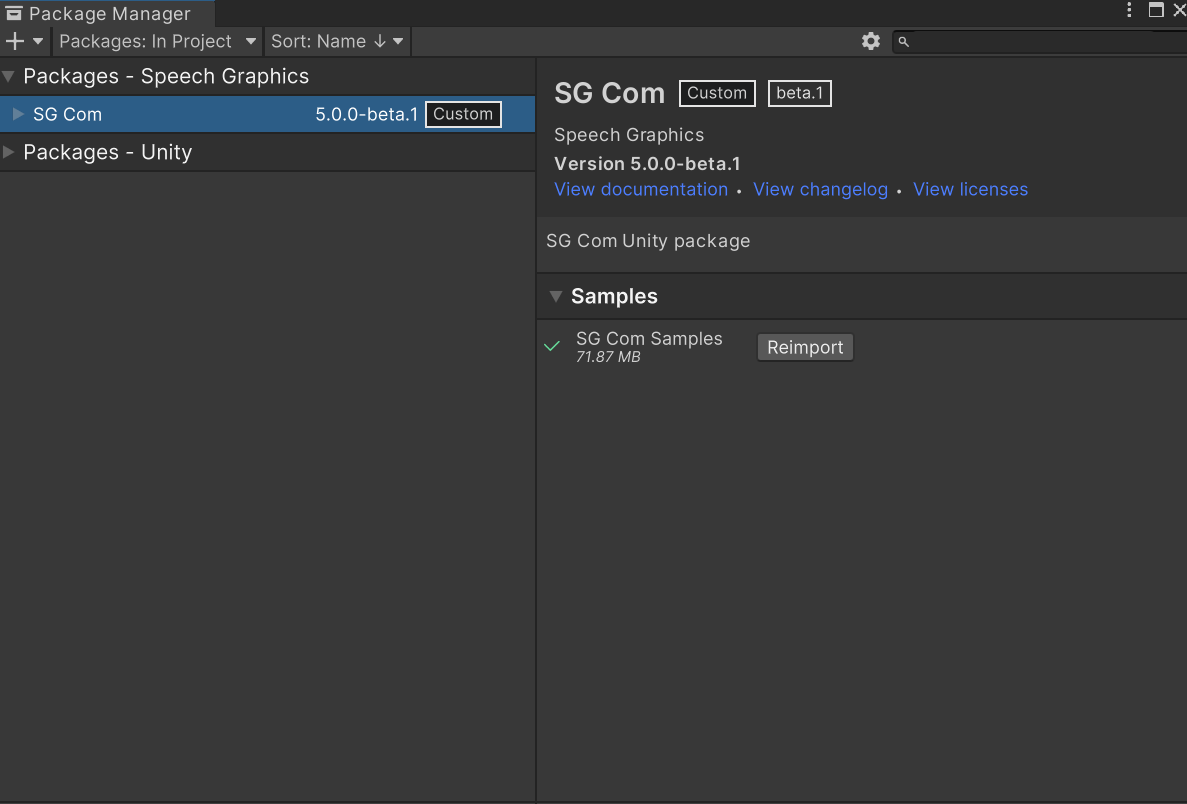Open the add package plus menu
This screenshot has height=804, width=1187.
pyautogui.click(x=22, y=41)
